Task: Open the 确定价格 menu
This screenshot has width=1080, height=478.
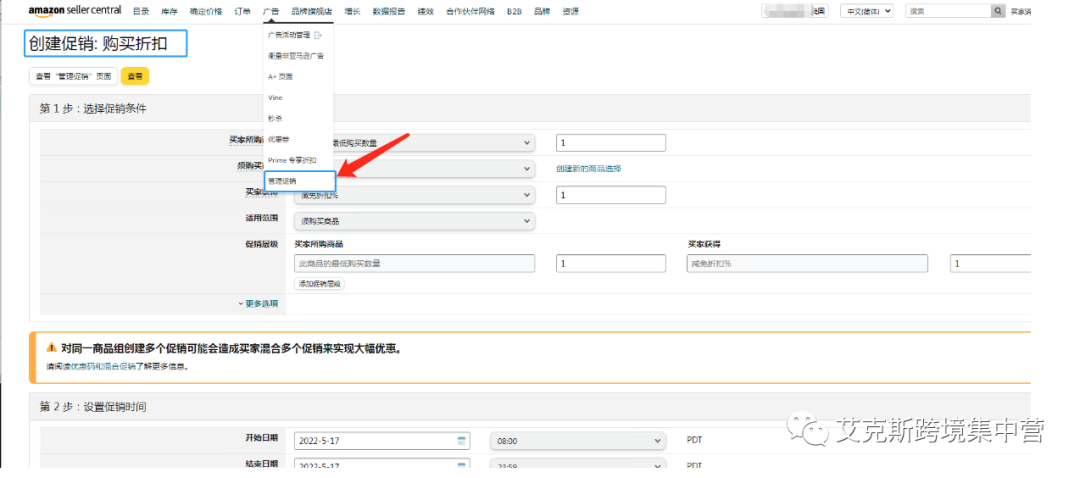Action: (x=206, y=11)
